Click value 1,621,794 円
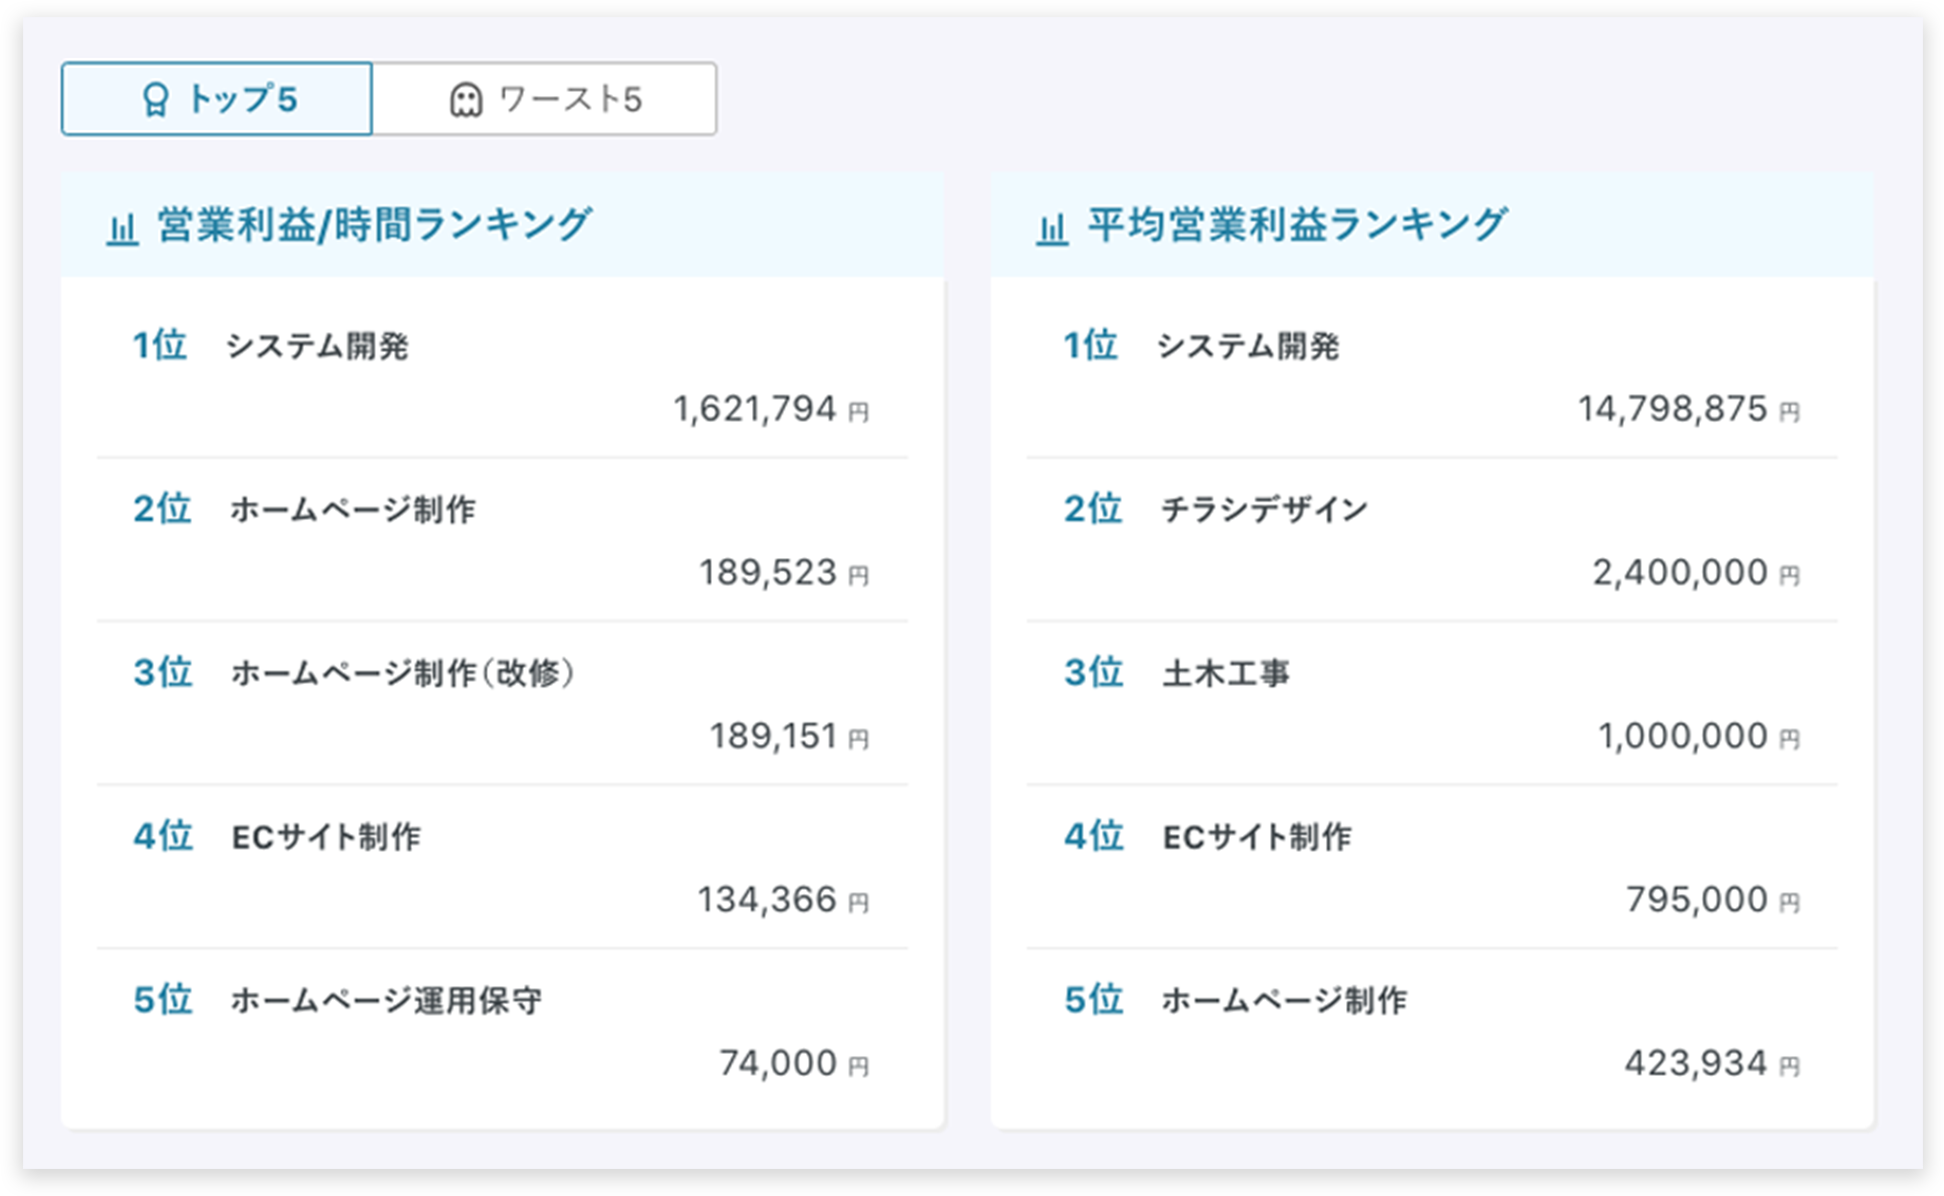The width and height of the screenshot is (1944, 1196). click(771, 409)
